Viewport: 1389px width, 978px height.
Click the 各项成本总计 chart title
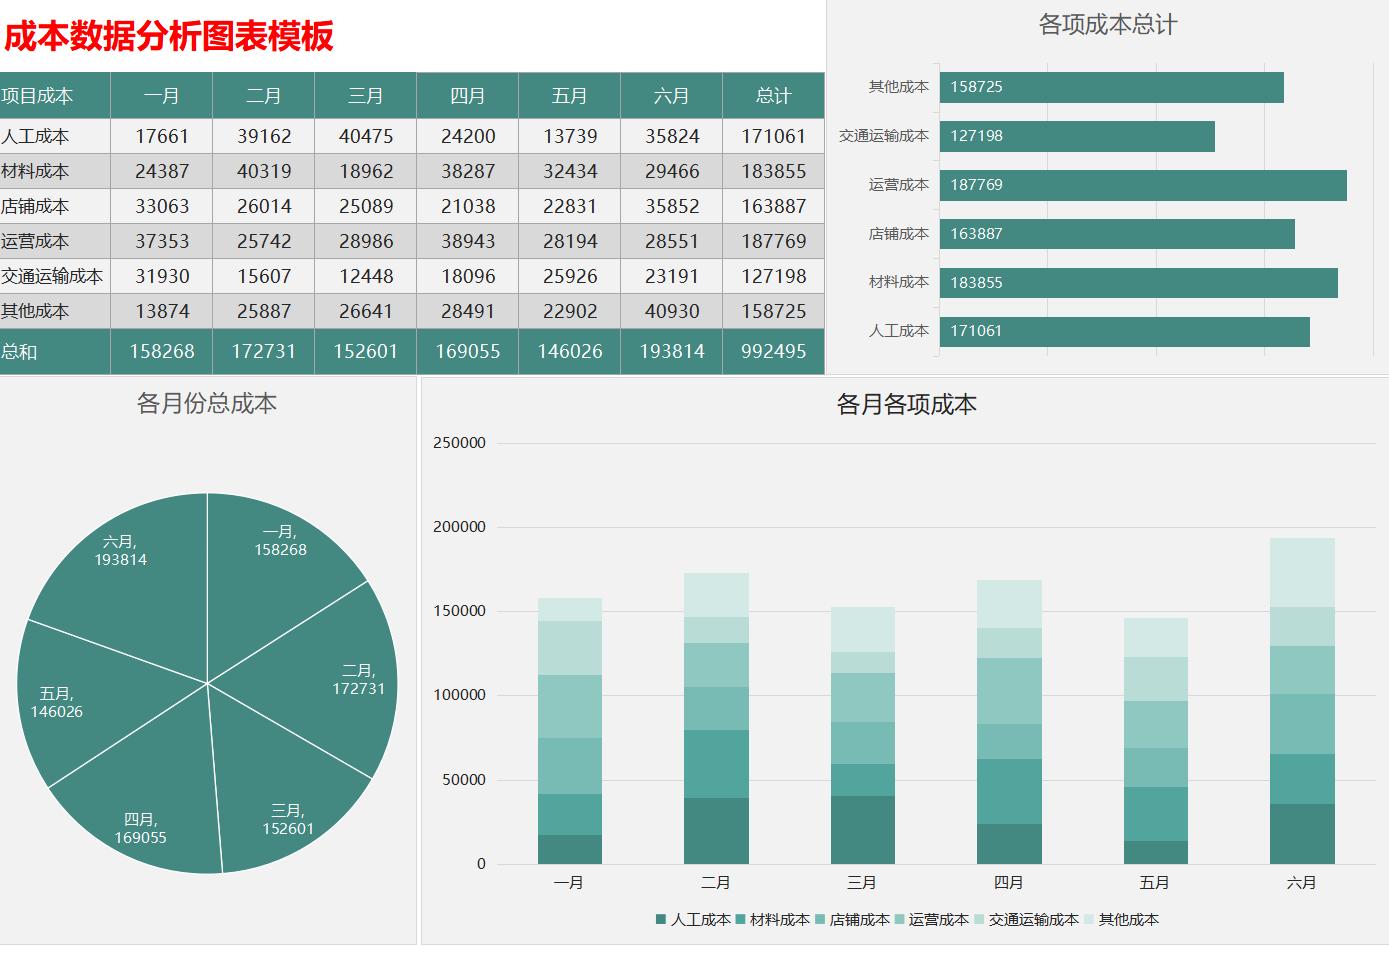pyautogui.click(x=1106, y=25)
